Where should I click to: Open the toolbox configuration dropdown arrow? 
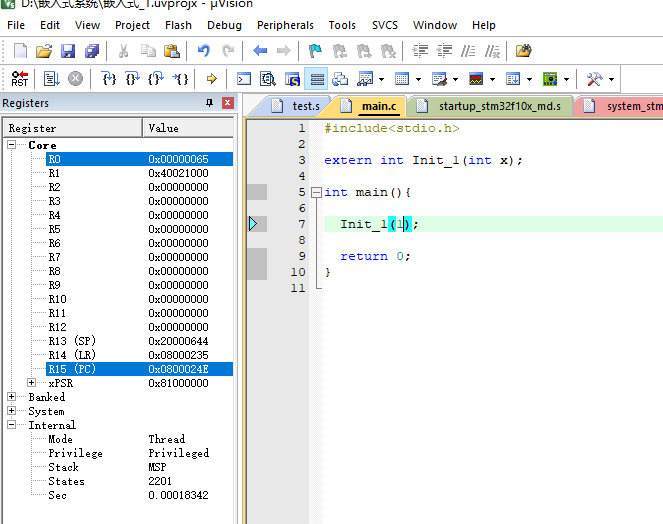point(611,78)
